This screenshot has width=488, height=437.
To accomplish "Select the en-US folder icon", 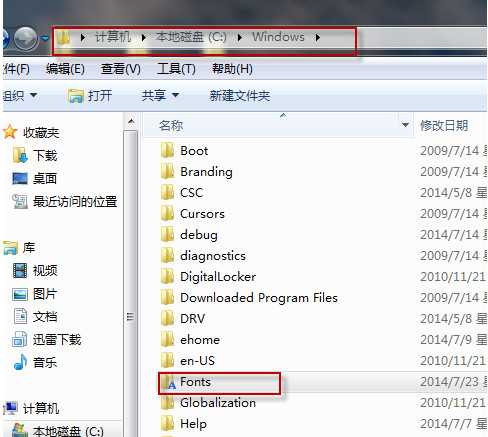I will 167,361.
